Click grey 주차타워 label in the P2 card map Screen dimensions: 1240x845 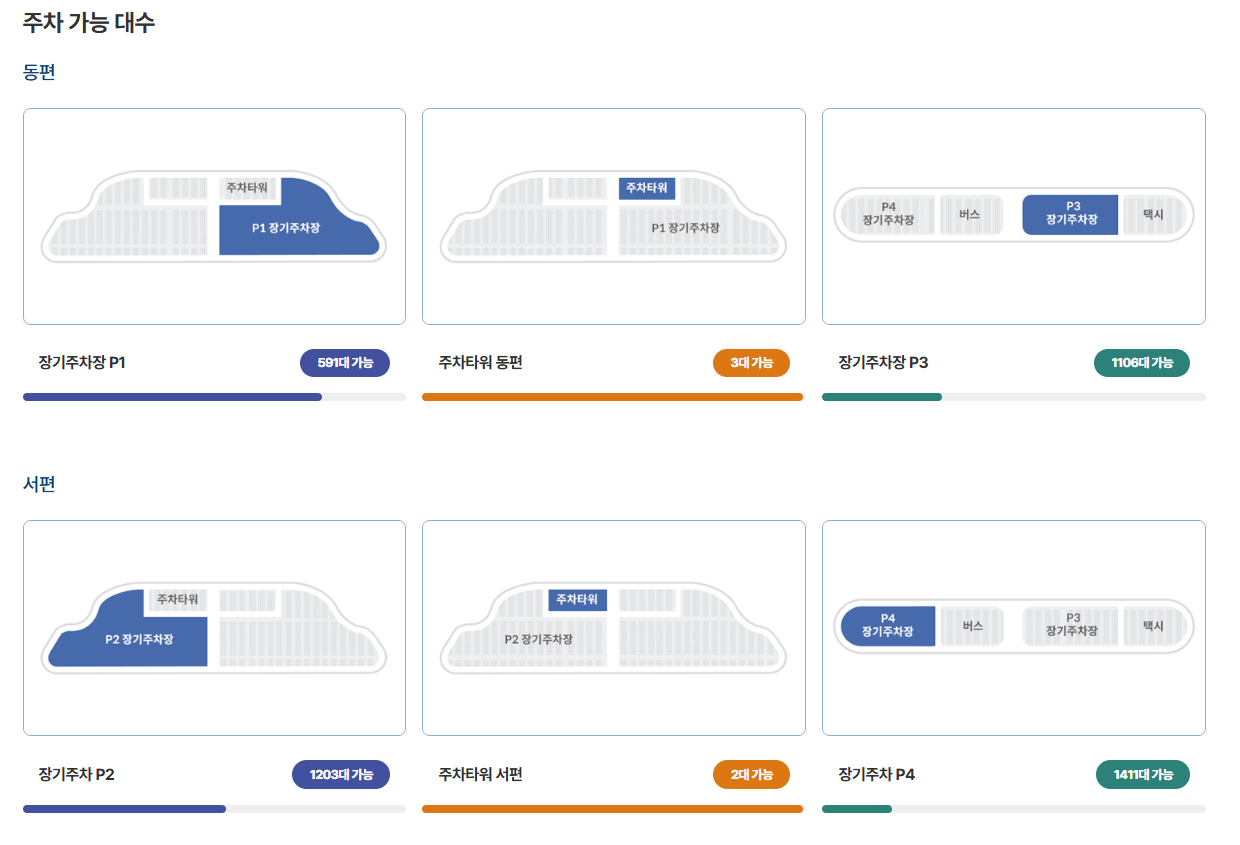pos(177,600)
